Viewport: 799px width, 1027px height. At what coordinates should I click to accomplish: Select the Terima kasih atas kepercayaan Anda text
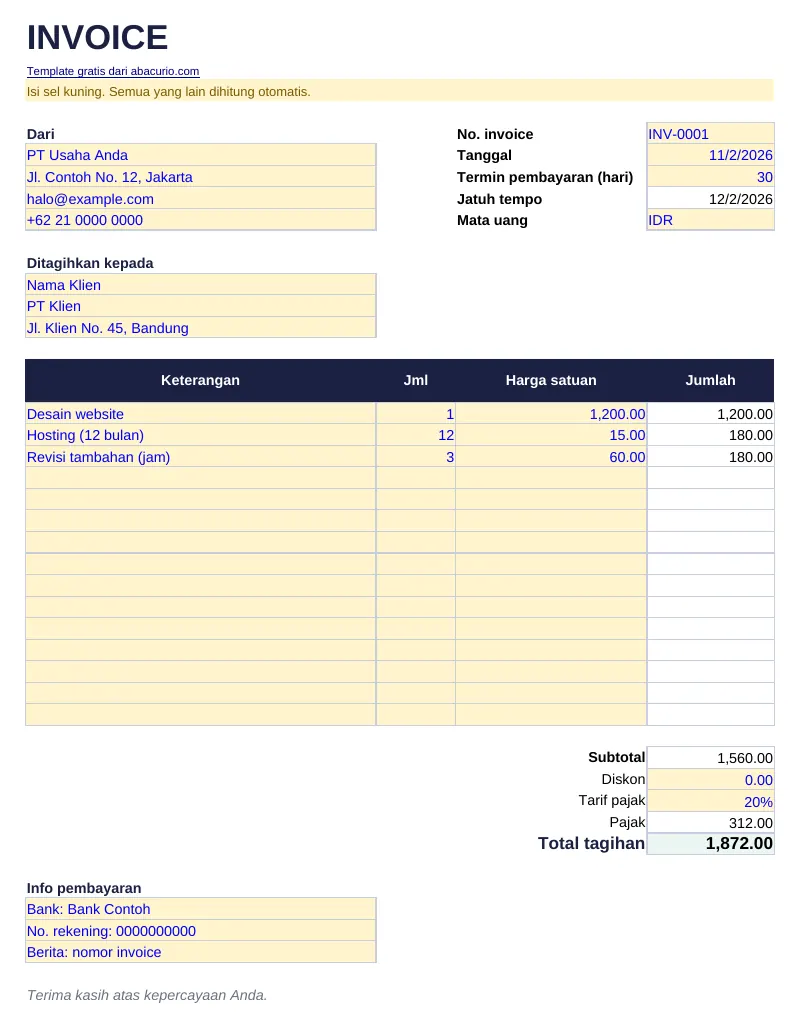(147, 995)
